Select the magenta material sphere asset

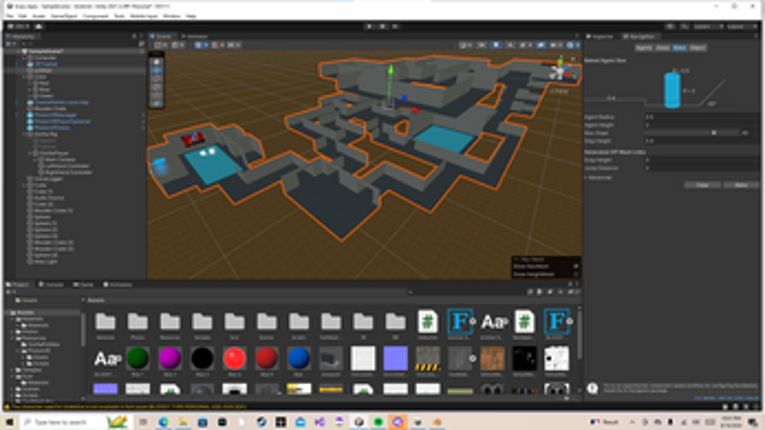coord(170,359)
